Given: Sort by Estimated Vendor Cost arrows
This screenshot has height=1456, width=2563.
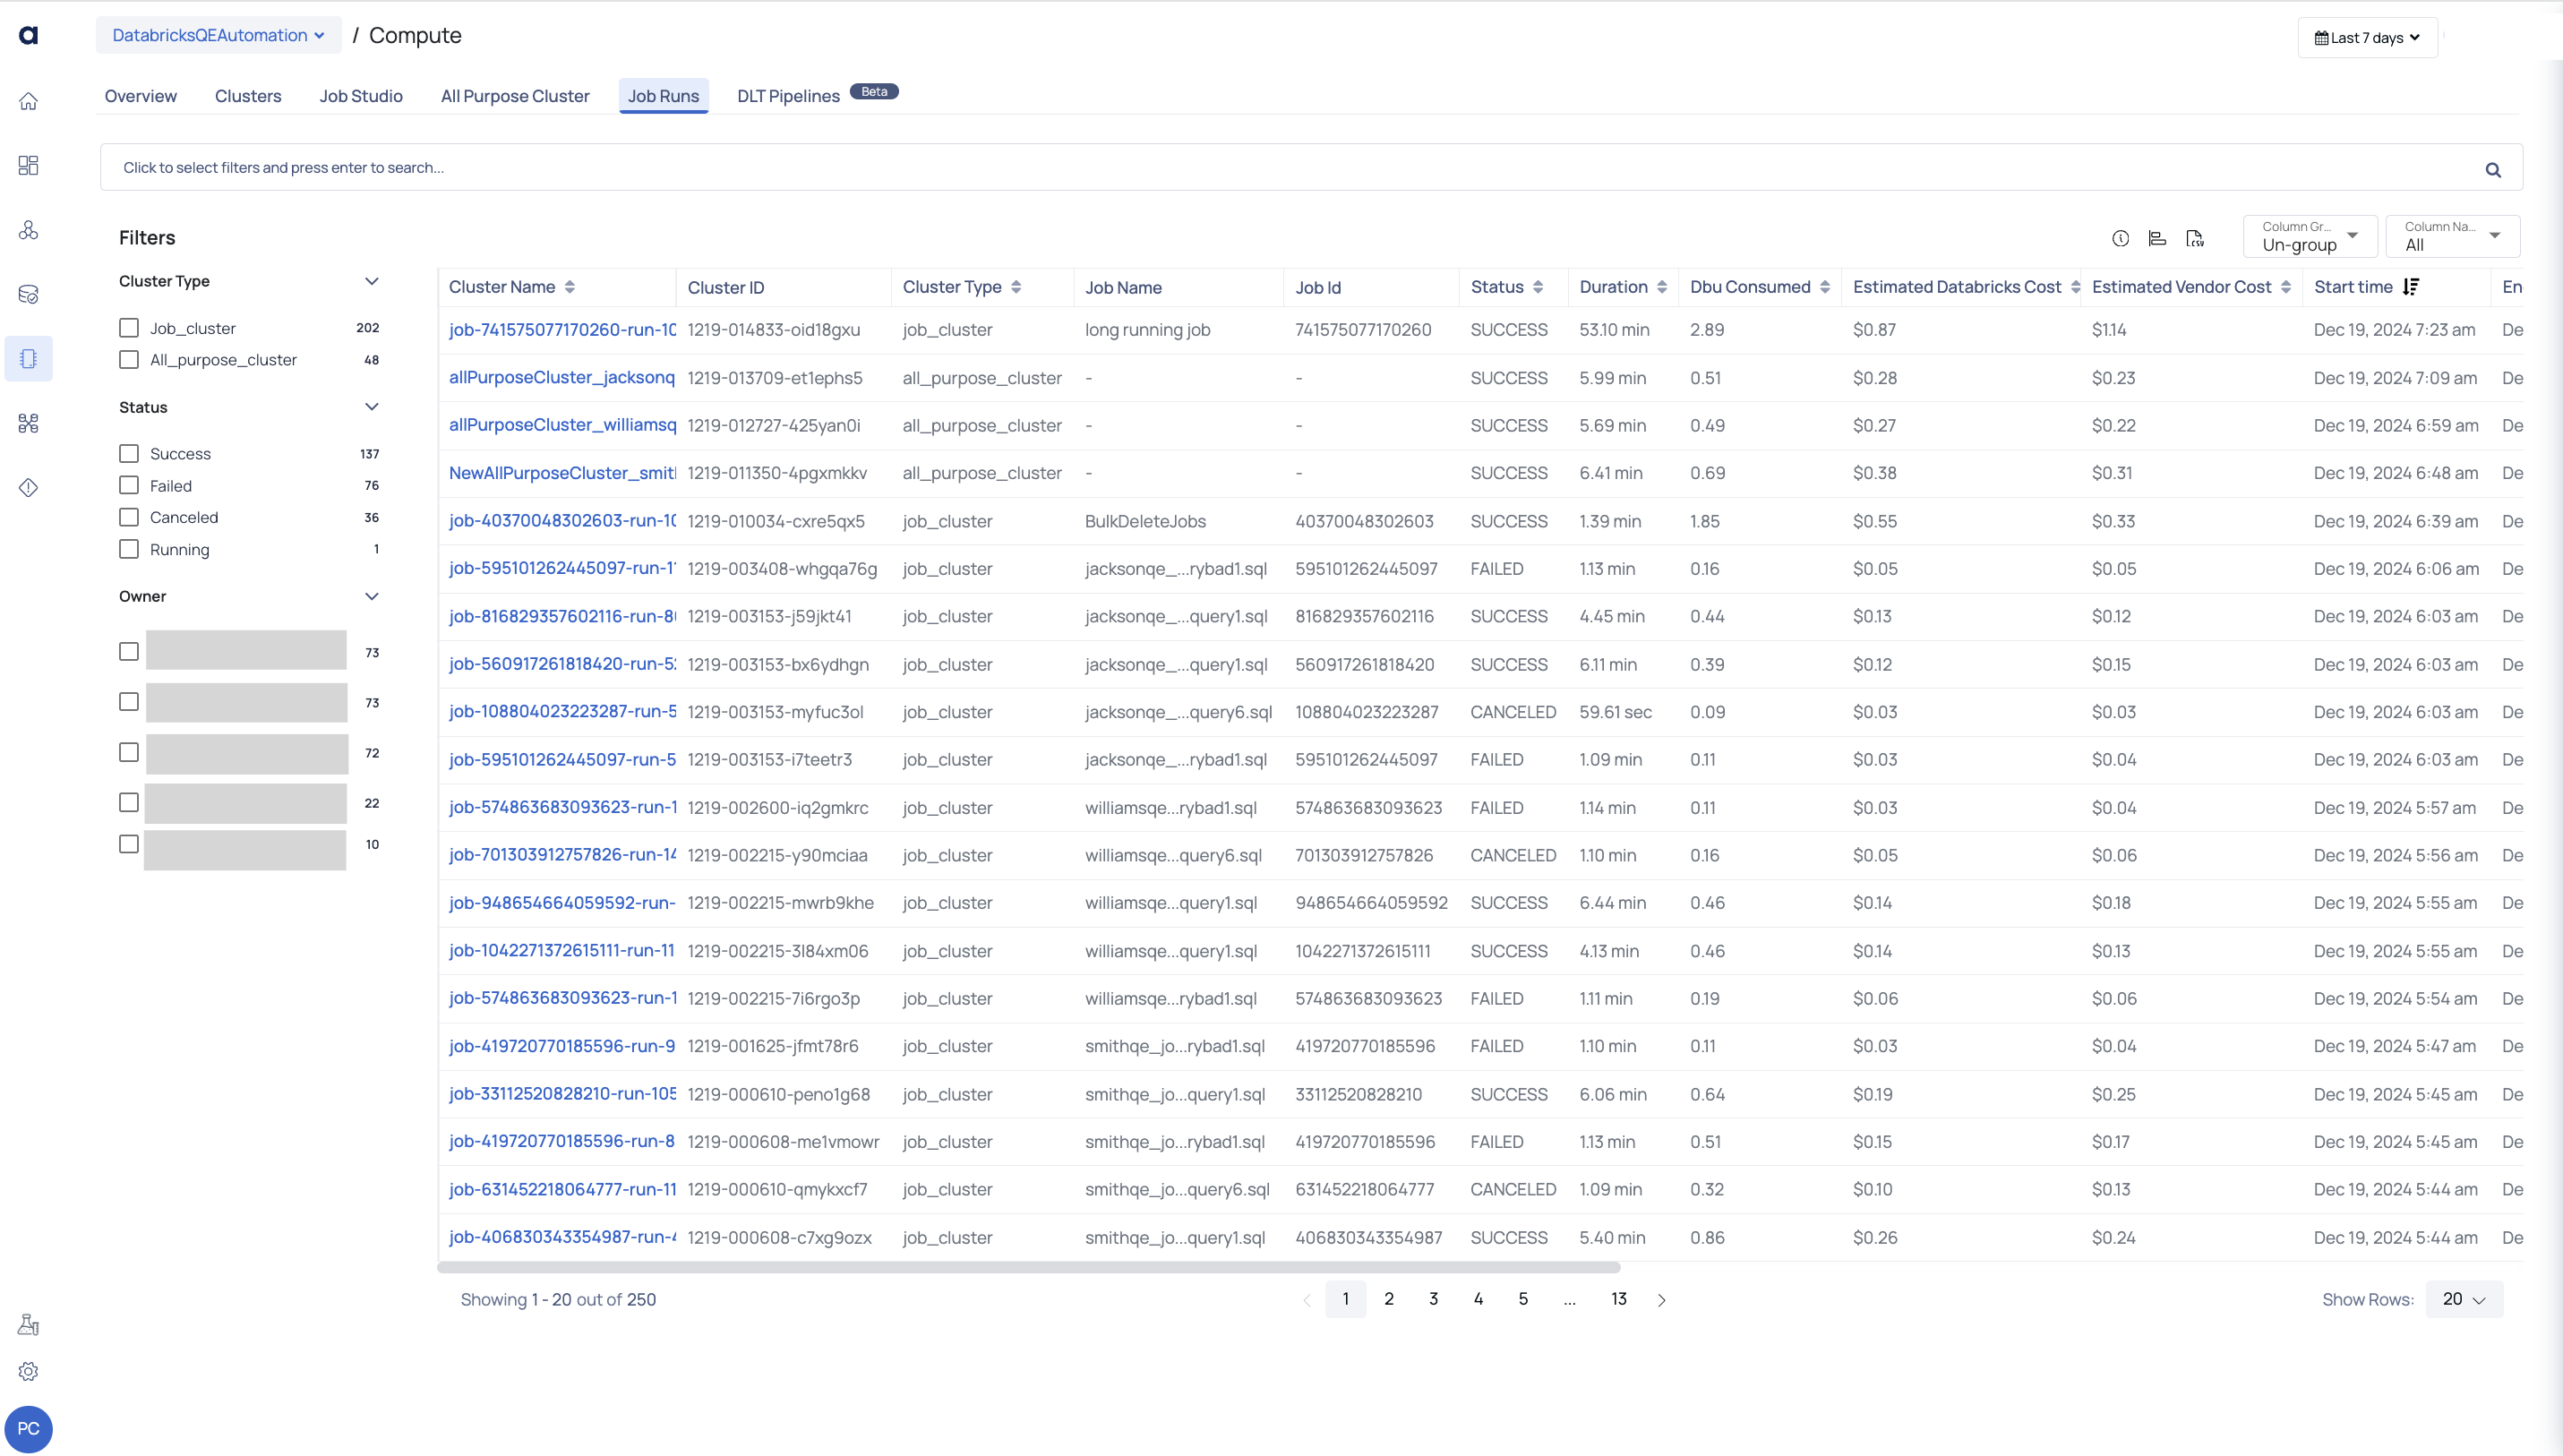Looking at the screenshot, I should point(2286,287).
